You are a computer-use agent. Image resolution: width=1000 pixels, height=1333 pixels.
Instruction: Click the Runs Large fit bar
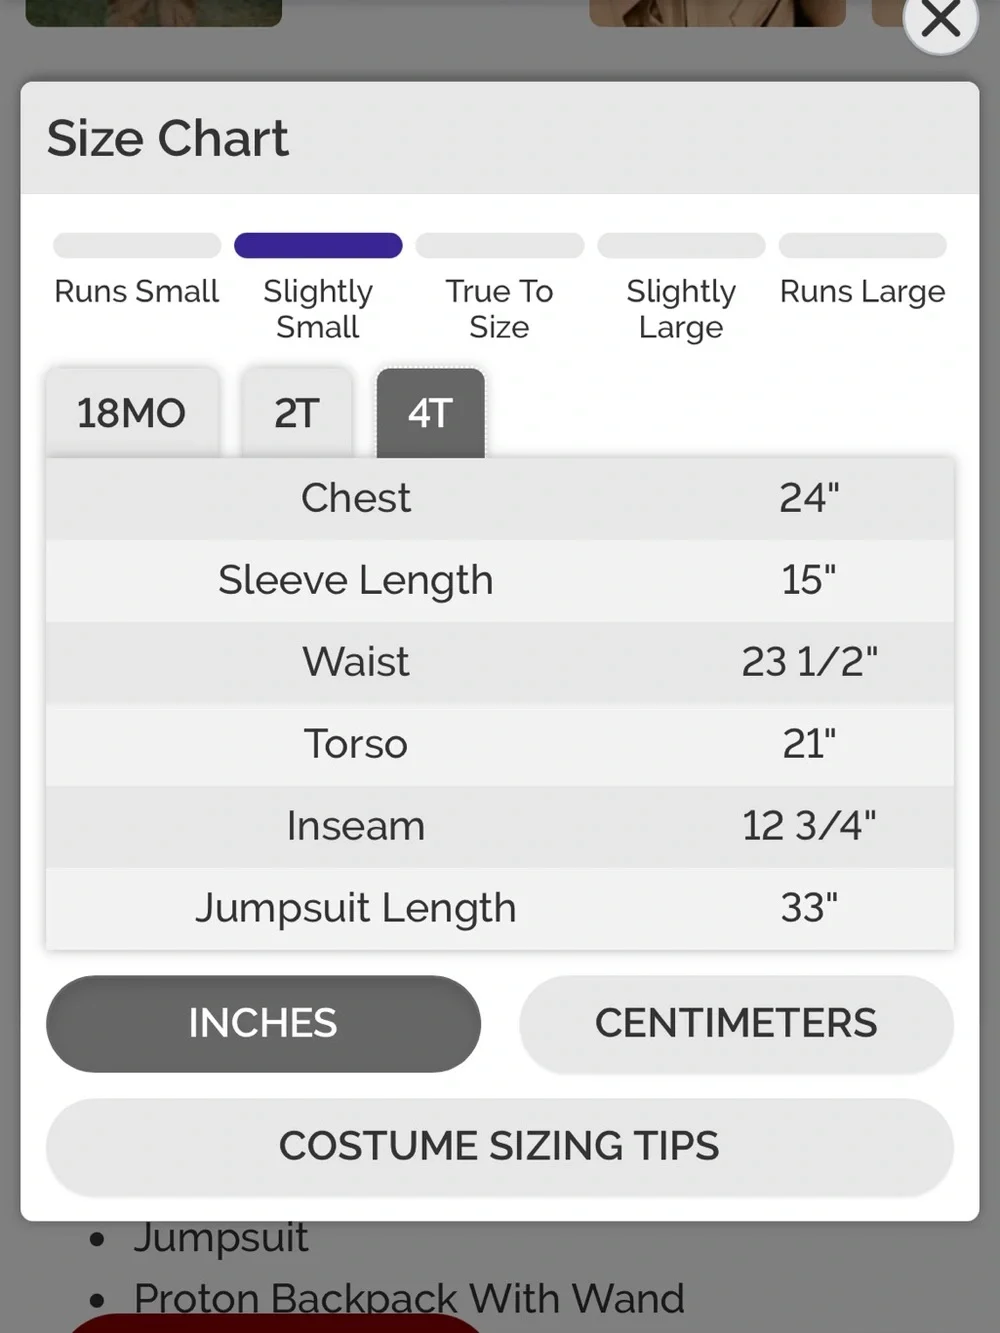pyautogui.click(x=863, y=245)
